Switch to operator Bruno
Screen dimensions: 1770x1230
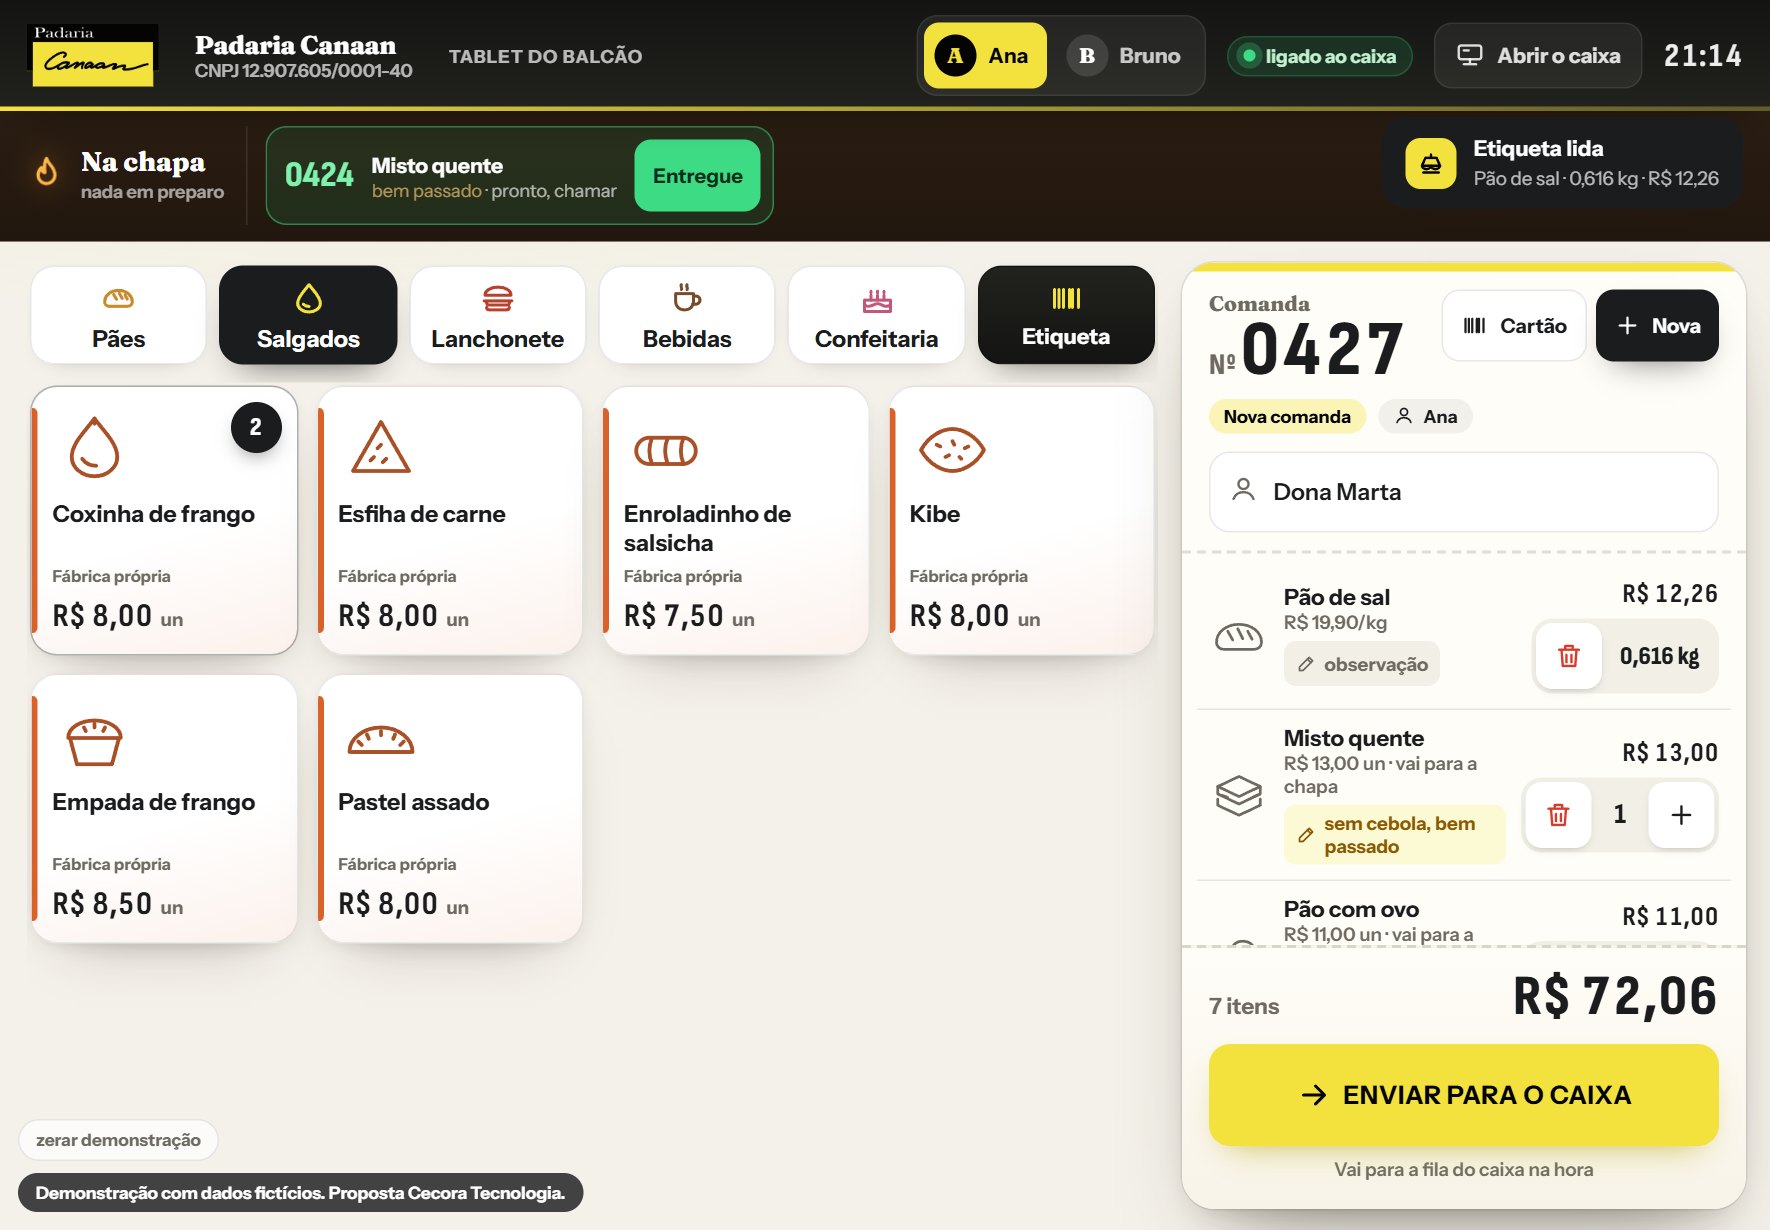tap(1125, 56)
